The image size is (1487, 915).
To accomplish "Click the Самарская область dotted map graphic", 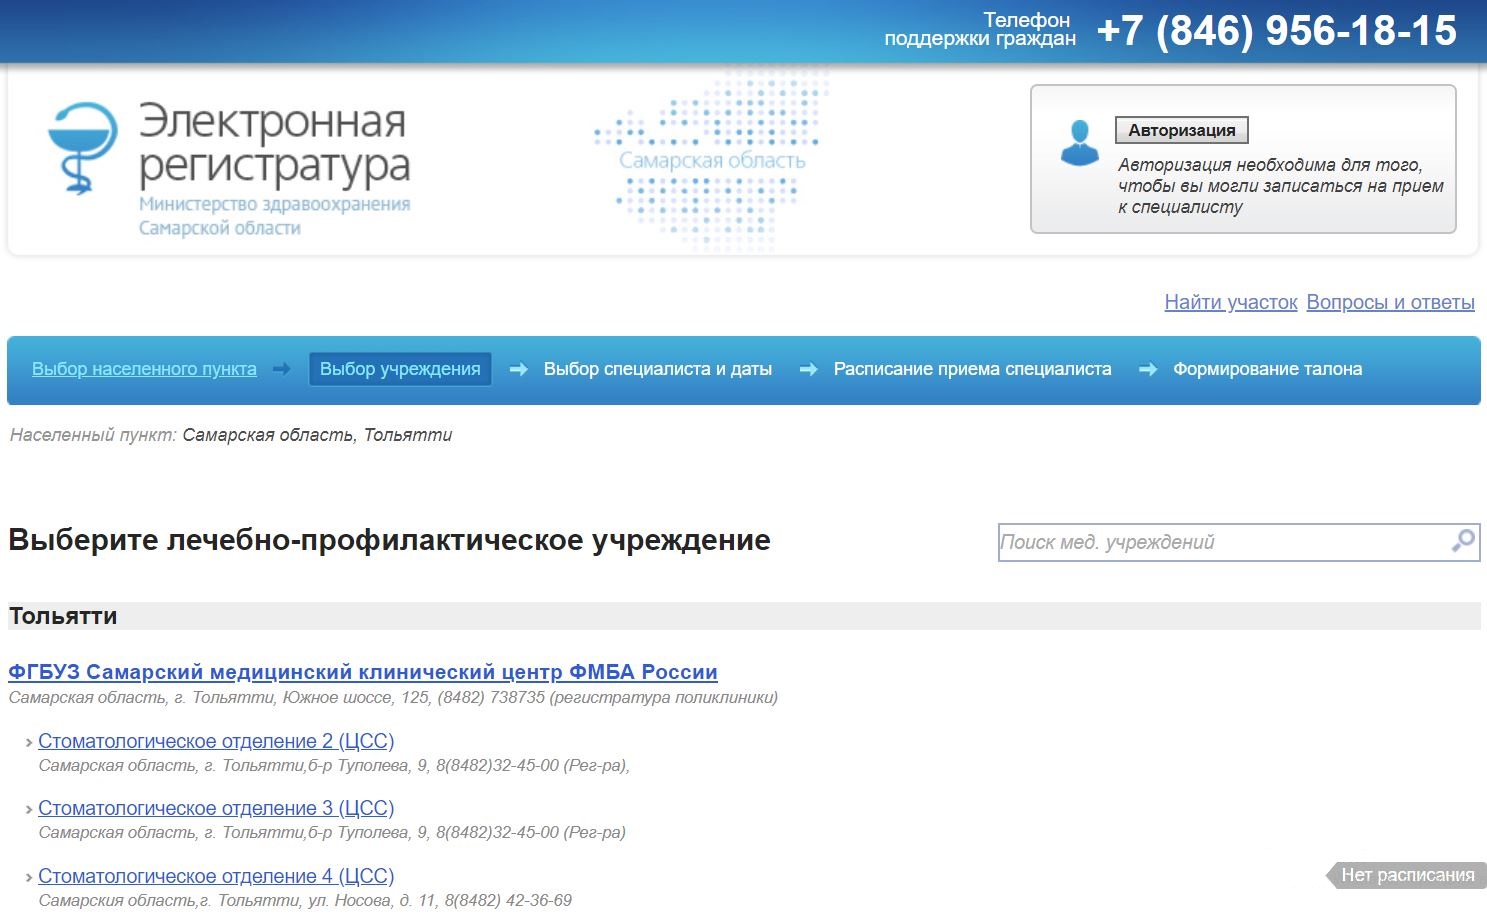I will [x=711, y=160].
